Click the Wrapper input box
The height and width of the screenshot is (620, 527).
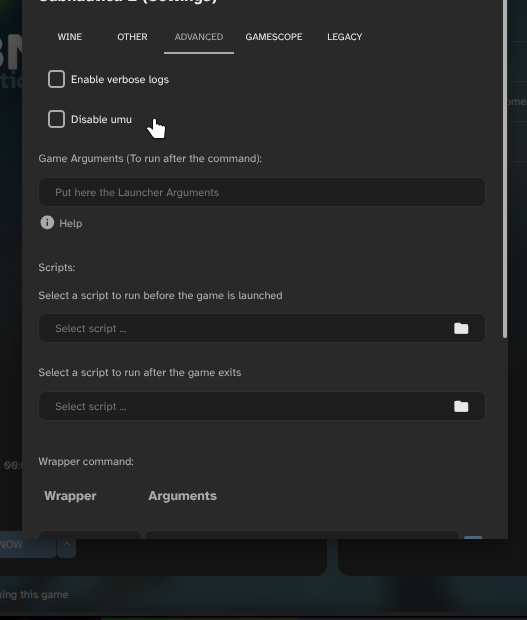pos(90,535)
